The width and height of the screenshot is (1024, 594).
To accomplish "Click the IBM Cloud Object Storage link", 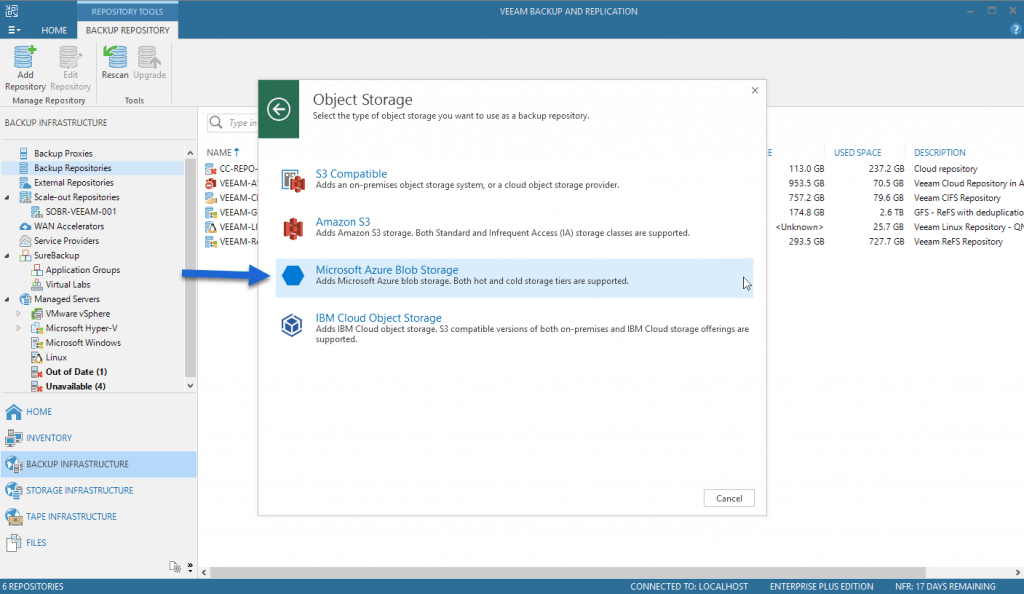I will pos(378,318).
